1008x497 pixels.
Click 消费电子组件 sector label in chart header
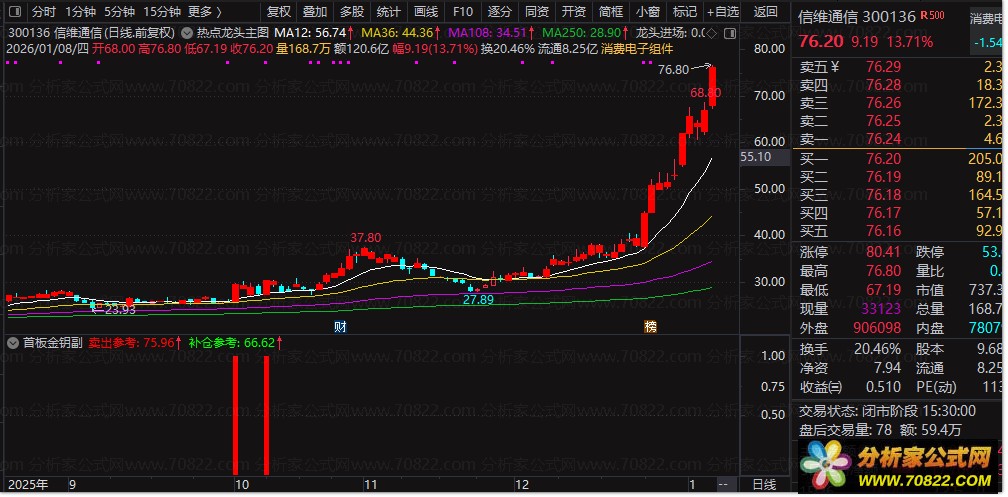coord(637,48)
